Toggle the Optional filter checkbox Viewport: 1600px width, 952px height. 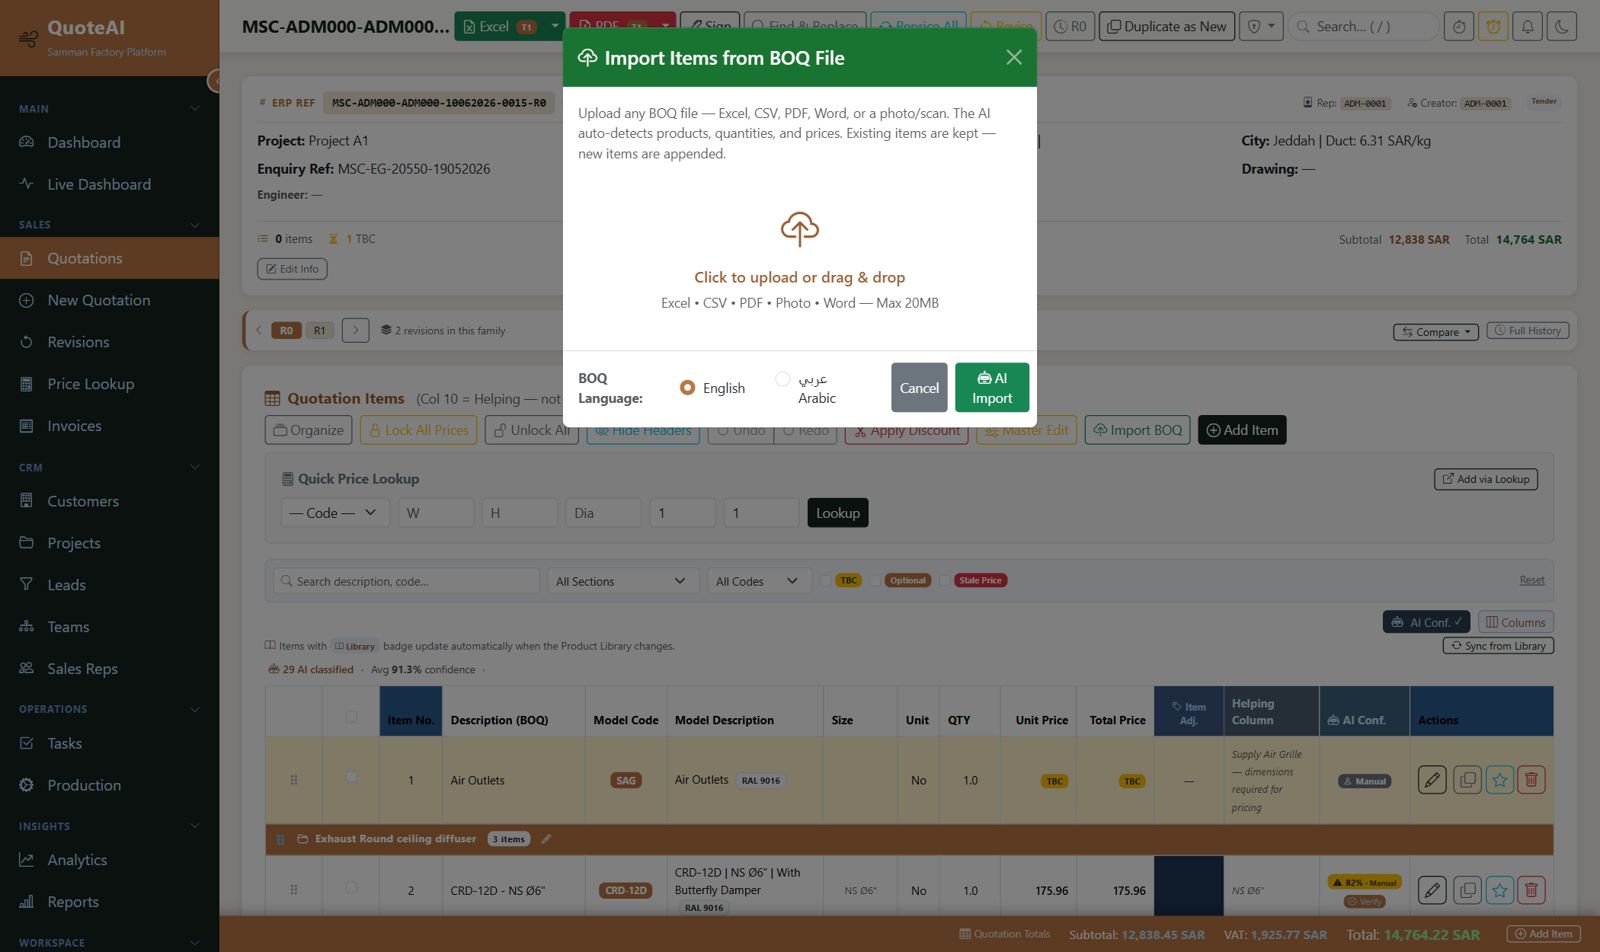click(x=876, y=580)
